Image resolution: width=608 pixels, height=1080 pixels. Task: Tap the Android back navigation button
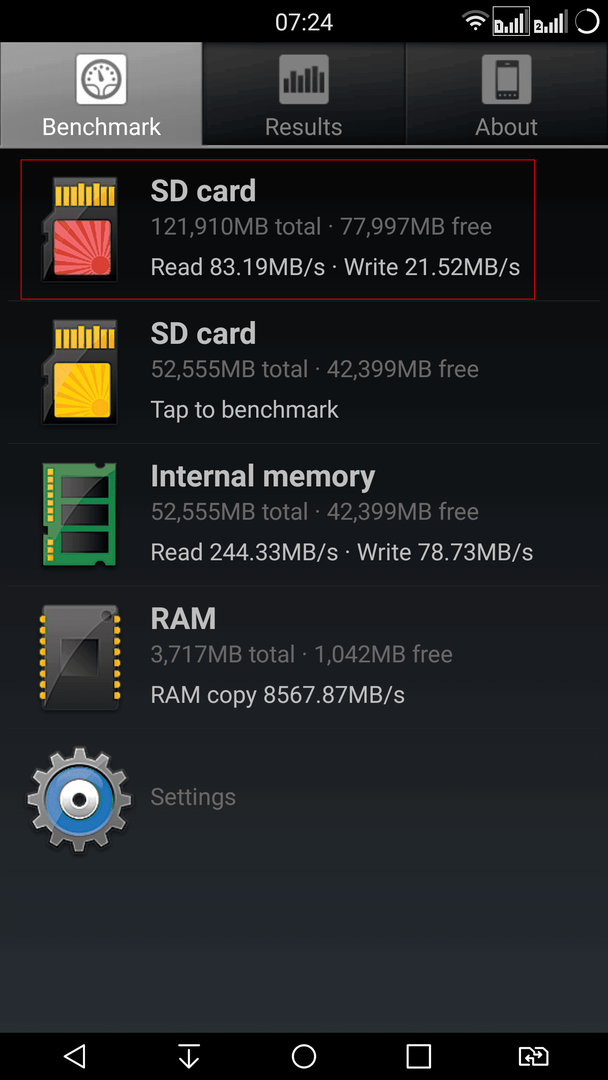[x=74, y=1056]
